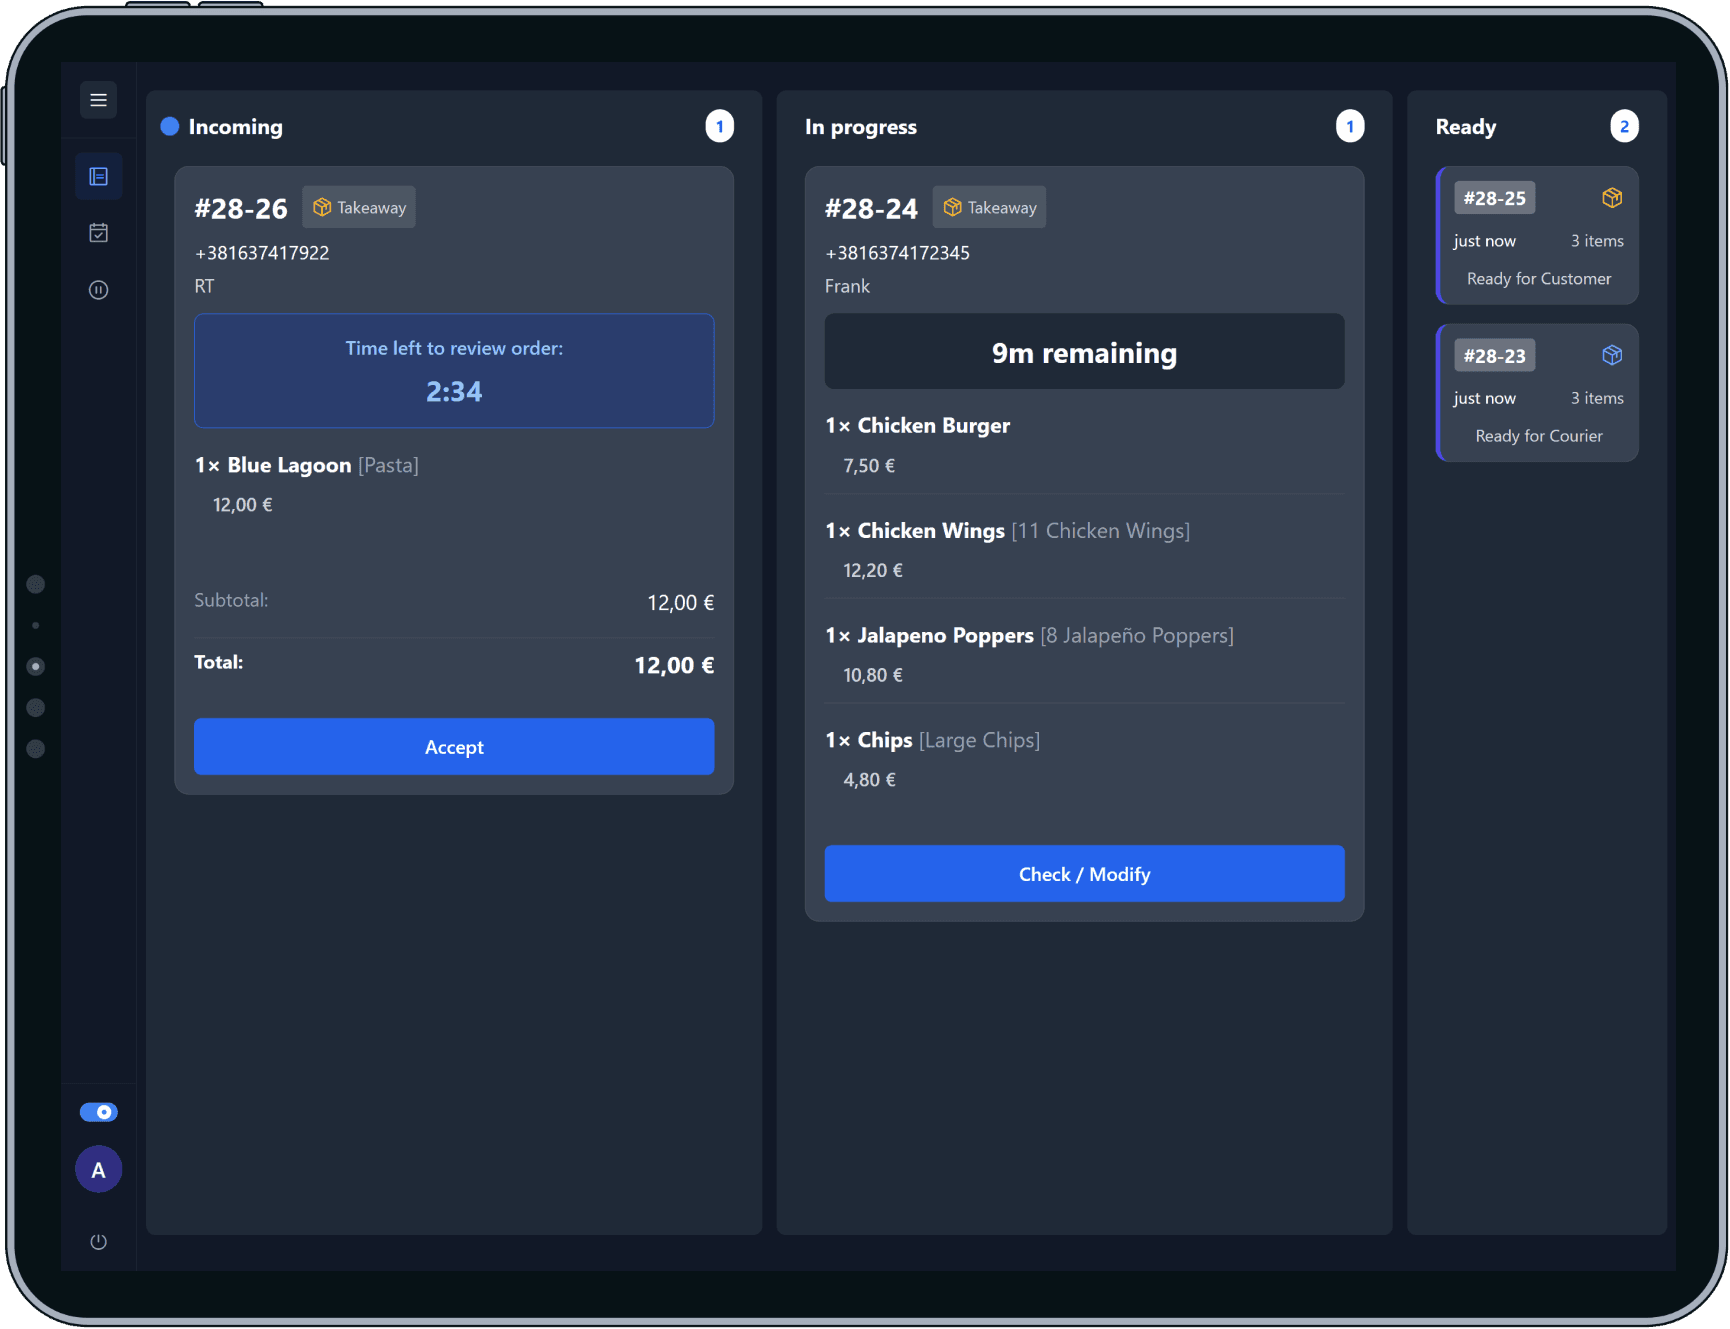Click the orange box icon on #28-25
Viewport: 1730px width, 1329px height.
coord(1611,198)
